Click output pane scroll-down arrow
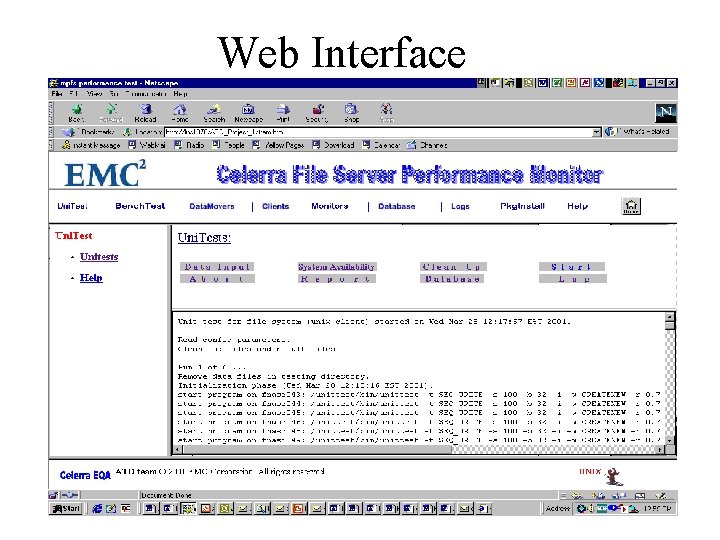 (670, 440)
